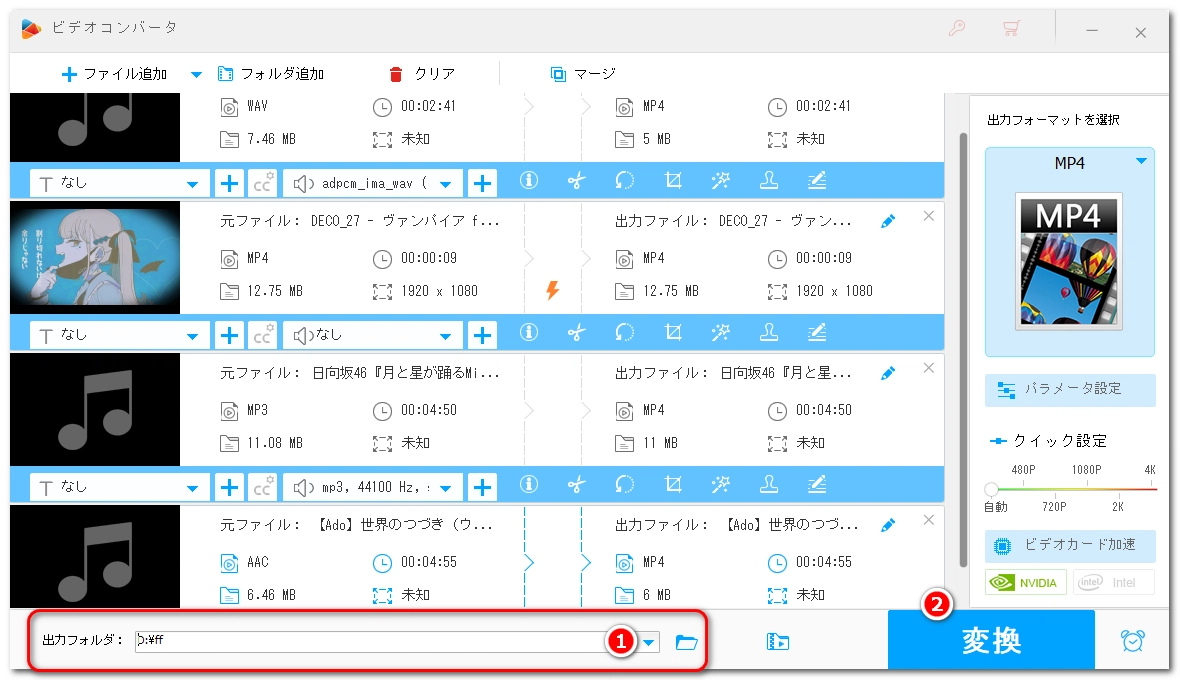
Task: Click the watermark stamp icon in the top toolbar row
Action: coord(769,181)
